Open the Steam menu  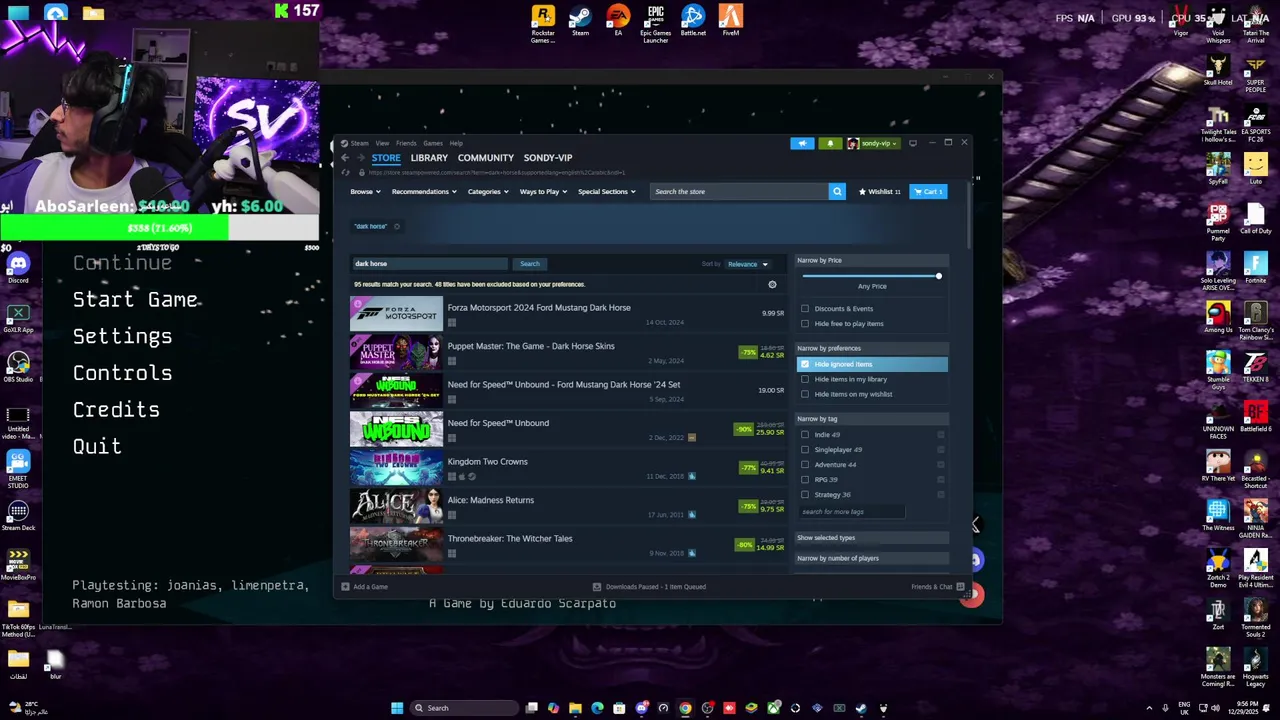[x=359, y=143]
